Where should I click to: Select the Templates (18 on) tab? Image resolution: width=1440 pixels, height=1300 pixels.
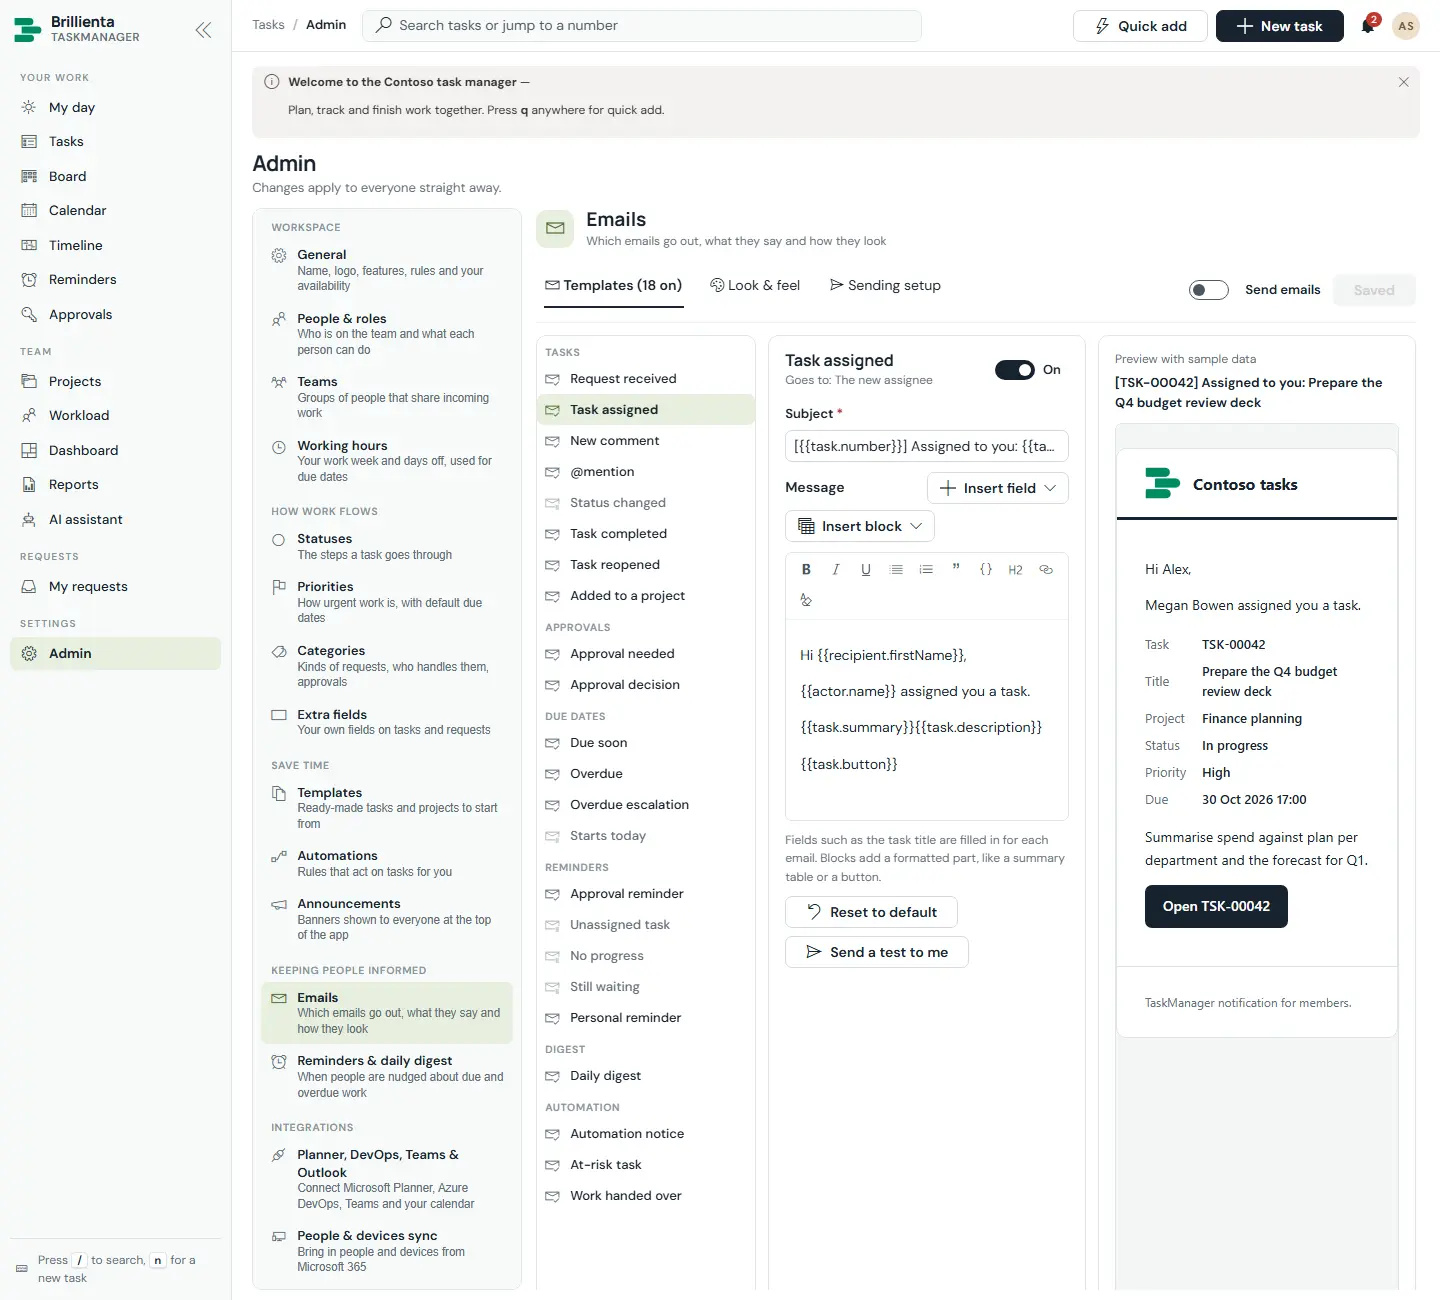(613, 286)
